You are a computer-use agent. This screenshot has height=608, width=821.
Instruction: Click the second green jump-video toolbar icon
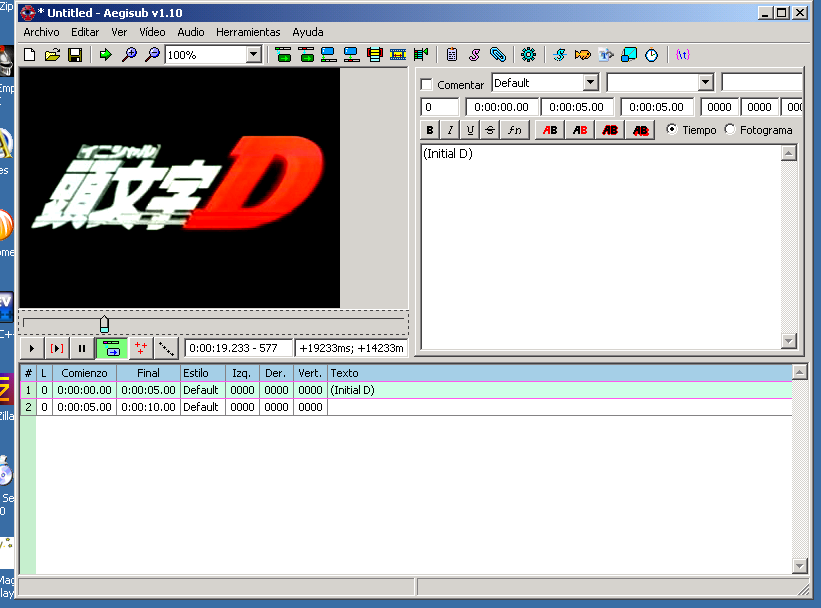click(x=306, y=54)
